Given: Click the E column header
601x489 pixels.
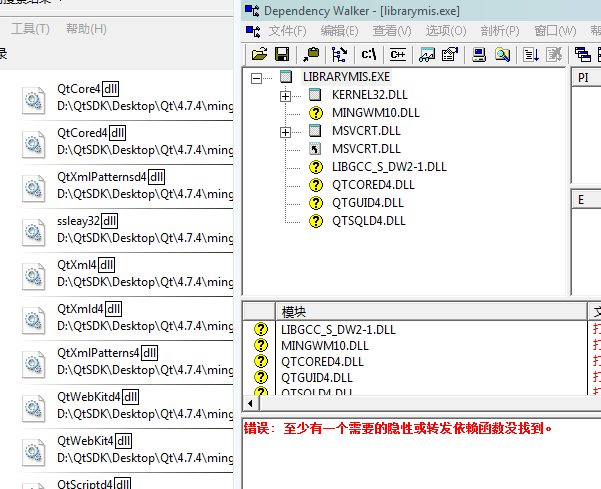Looking at the screenshot, I should coord(586,200).
